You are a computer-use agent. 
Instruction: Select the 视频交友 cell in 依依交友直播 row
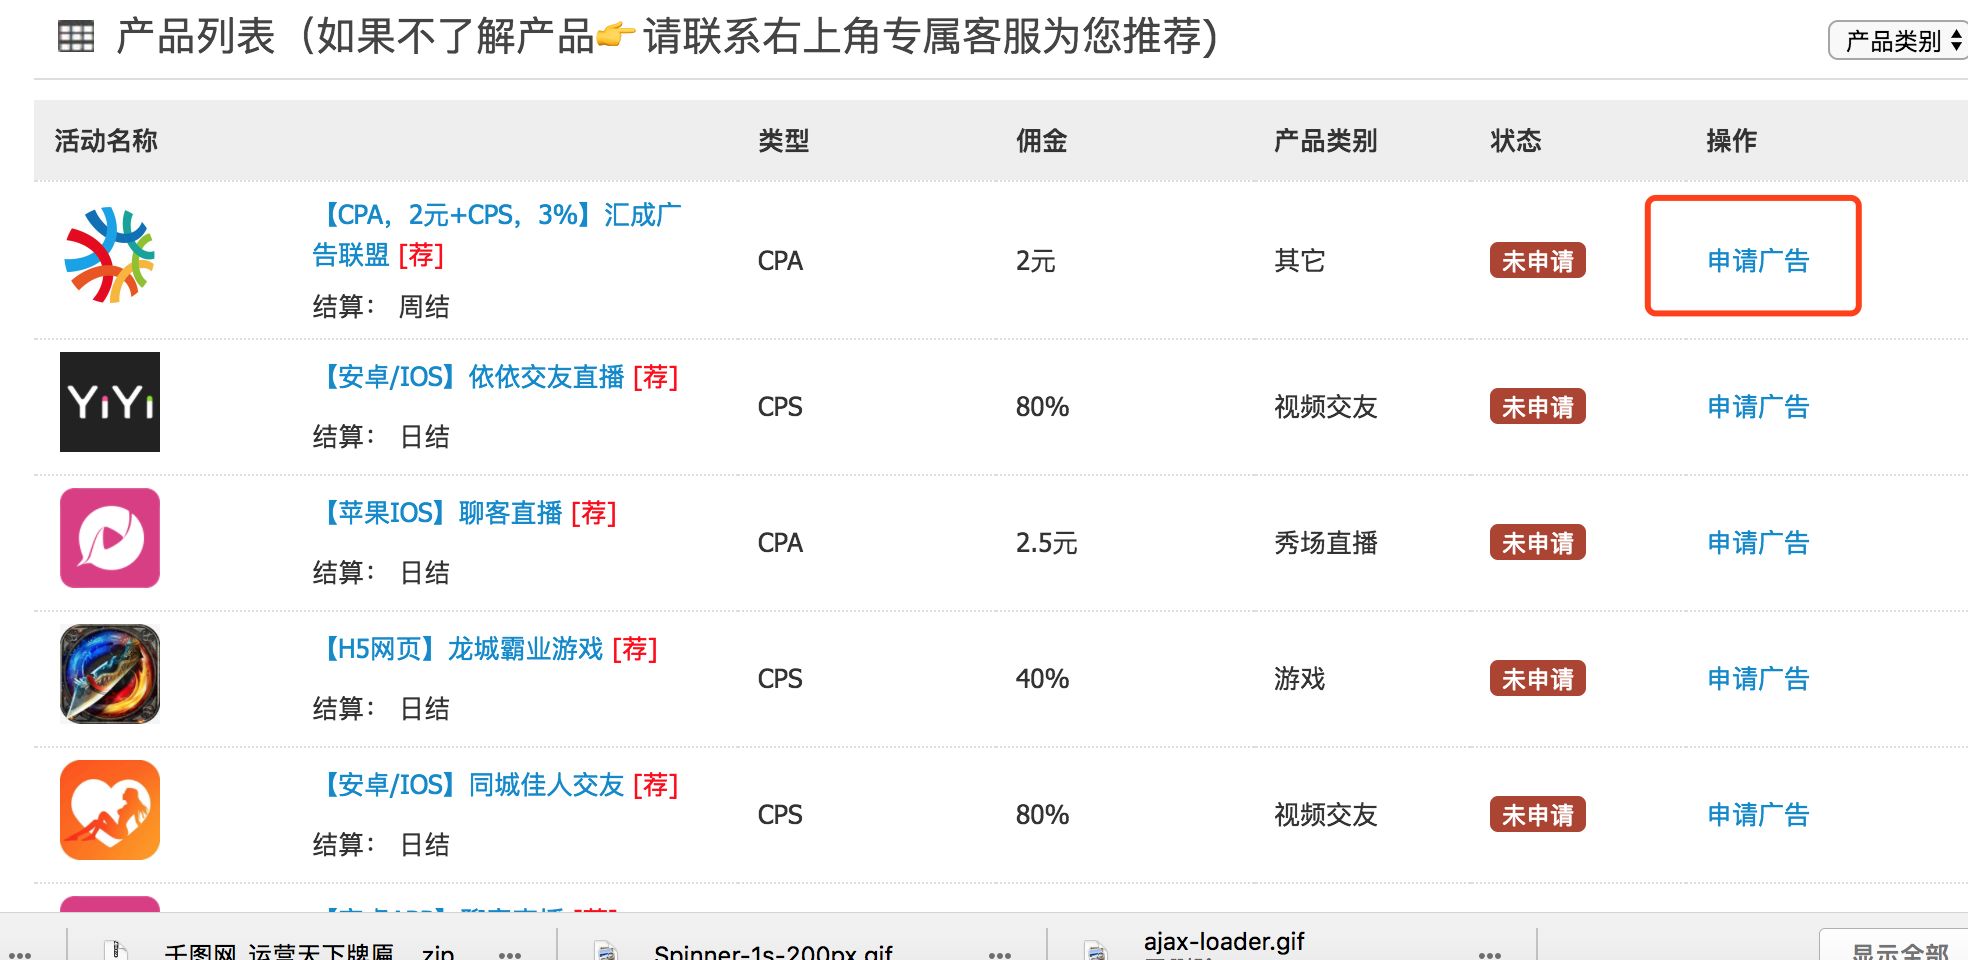(1325, 407)
